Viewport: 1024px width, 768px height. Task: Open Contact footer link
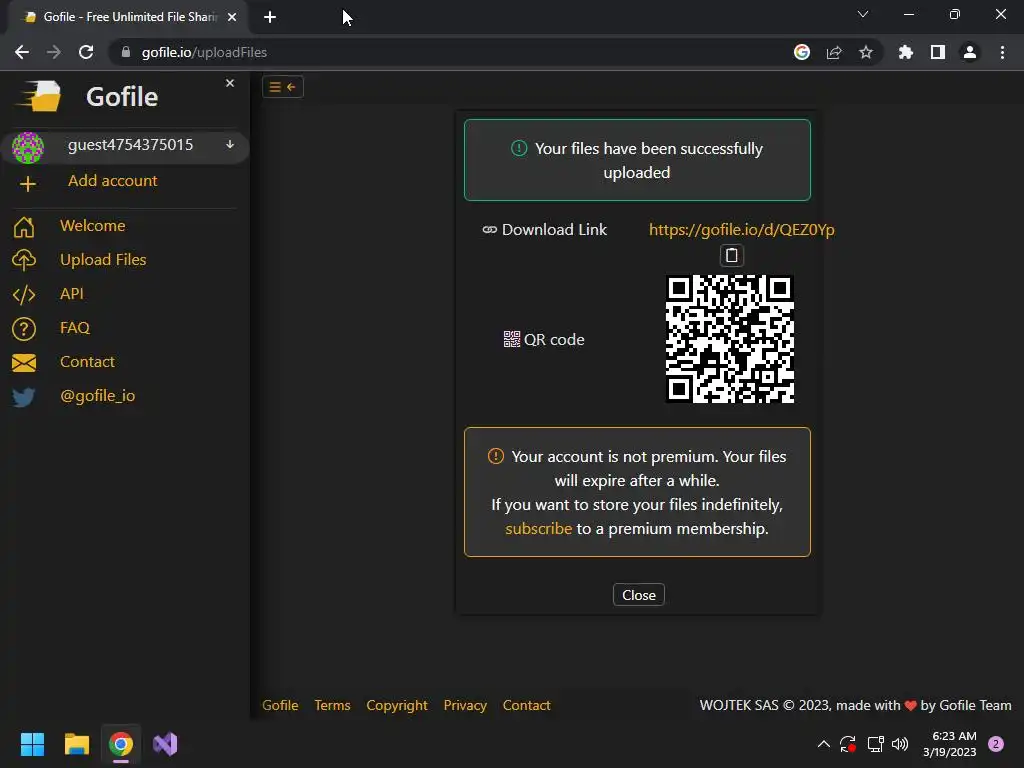pos(526,705)
